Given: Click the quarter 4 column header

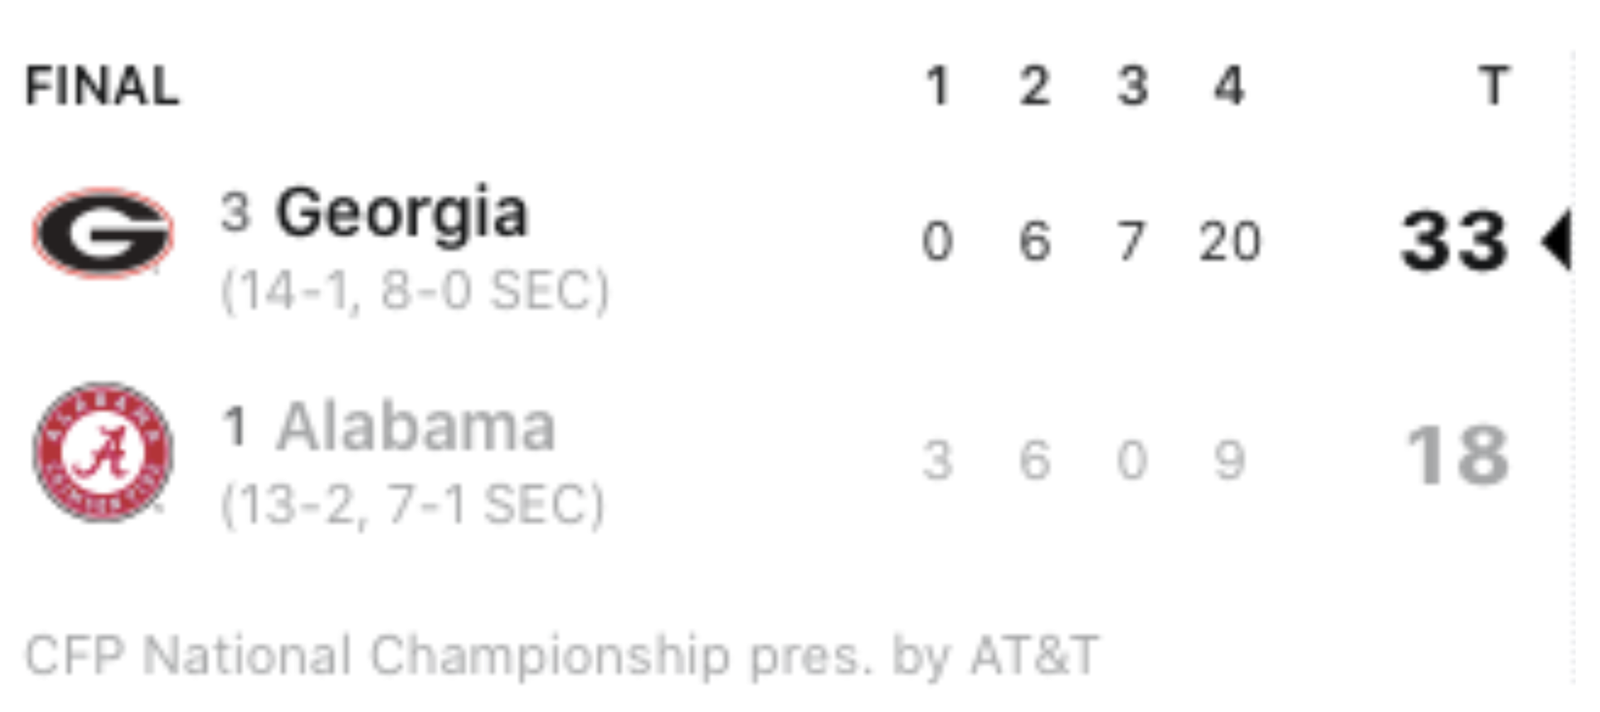Looking at the screenshot, I should 1230,86.
